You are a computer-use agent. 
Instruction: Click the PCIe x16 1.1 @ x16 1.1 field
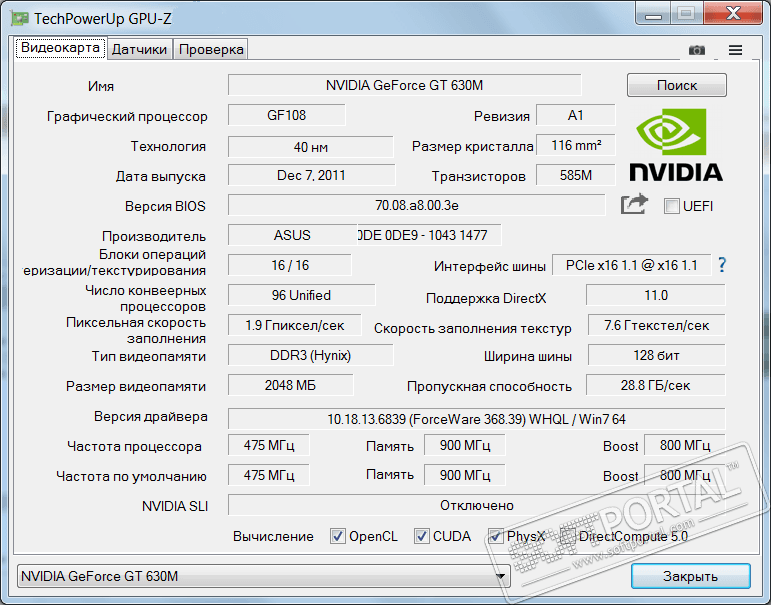(x=631, y=265)
